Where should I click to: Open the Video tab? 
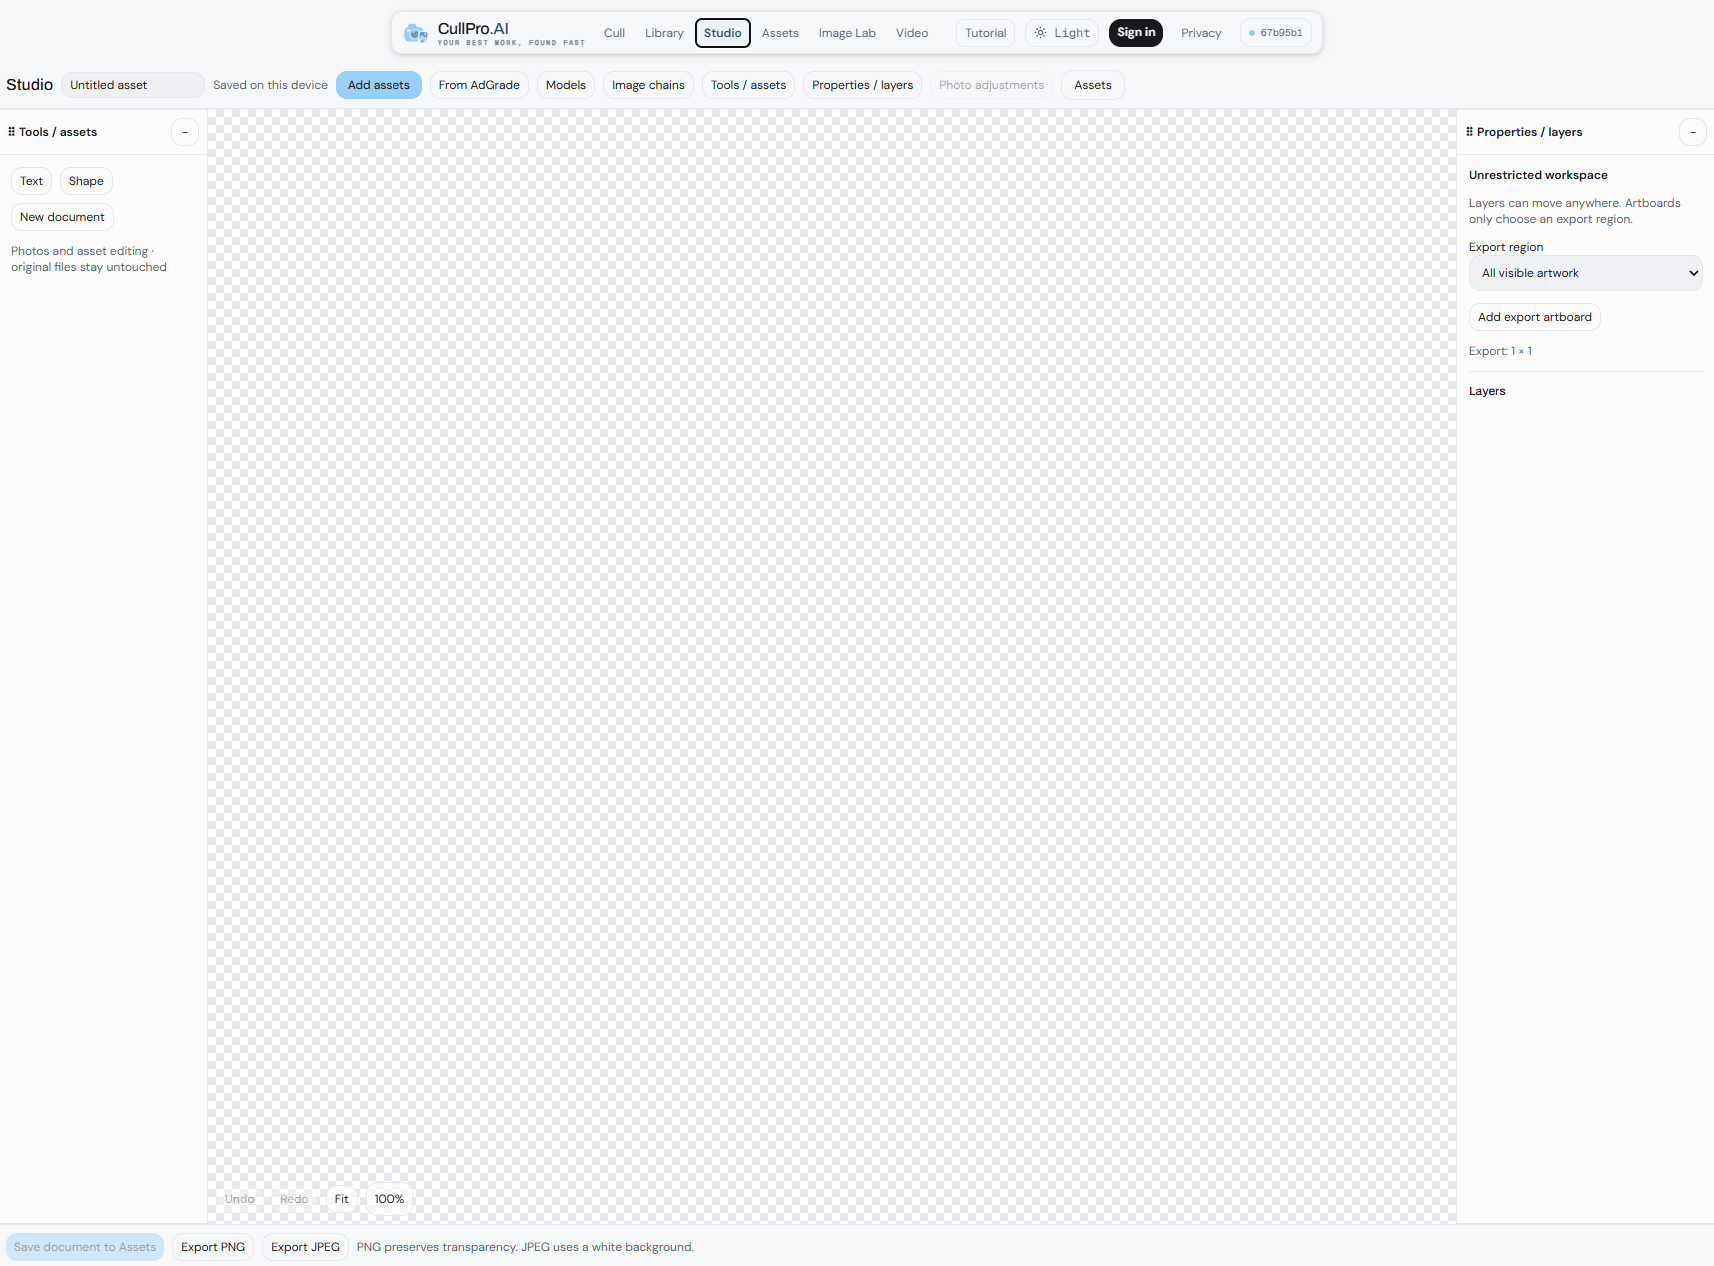[x=912, y=33]
